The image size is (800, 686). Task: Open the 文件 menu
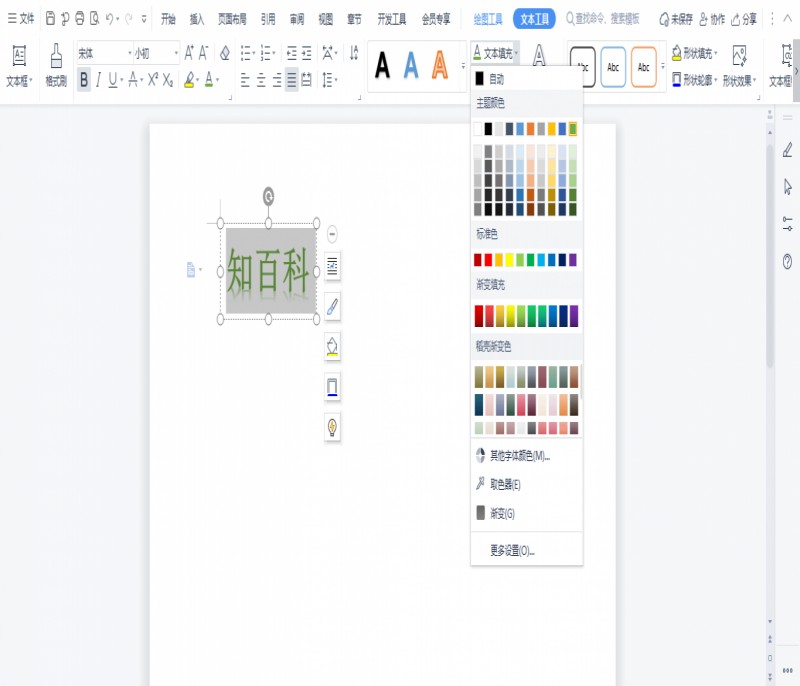coord(21,19)
